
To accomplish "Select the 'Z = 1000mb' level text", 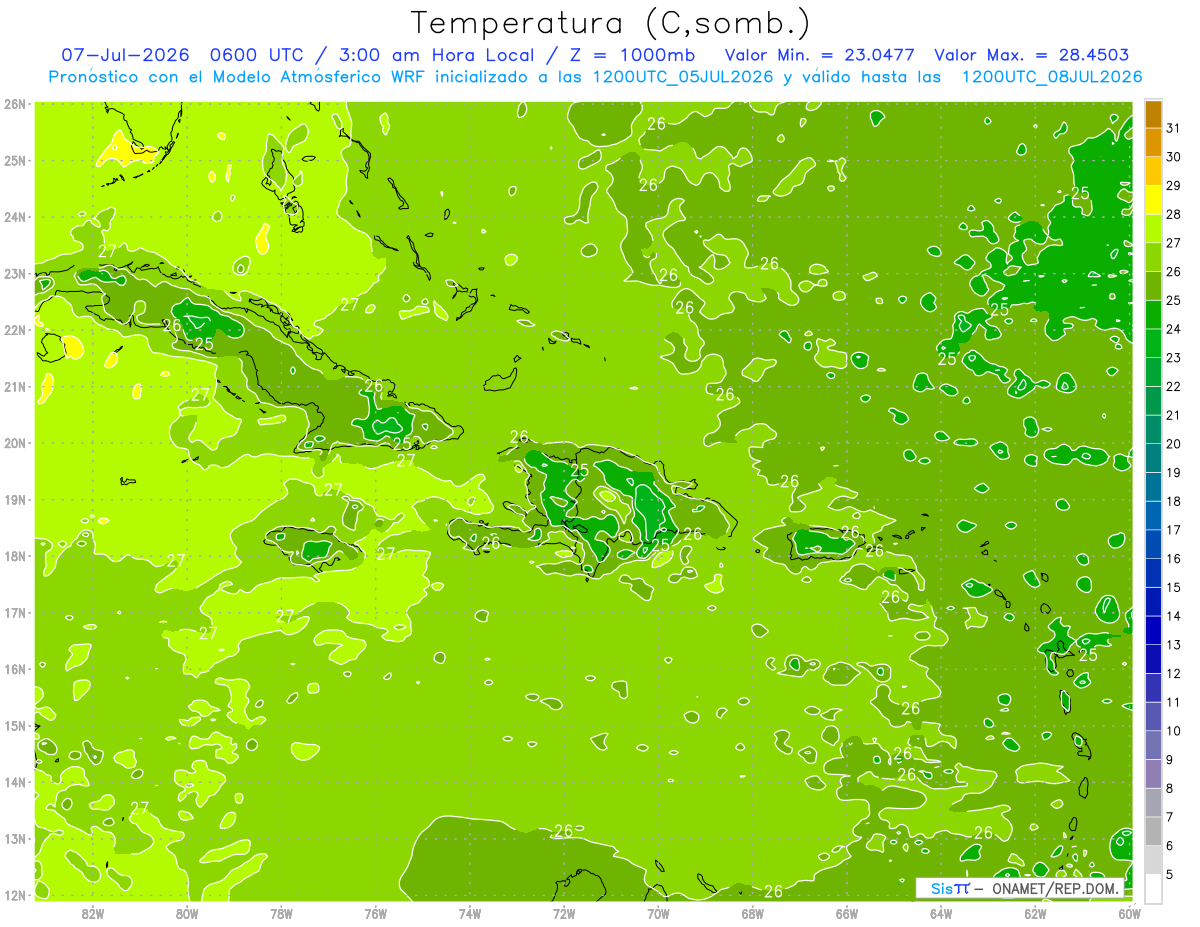I will click(633, 55).
